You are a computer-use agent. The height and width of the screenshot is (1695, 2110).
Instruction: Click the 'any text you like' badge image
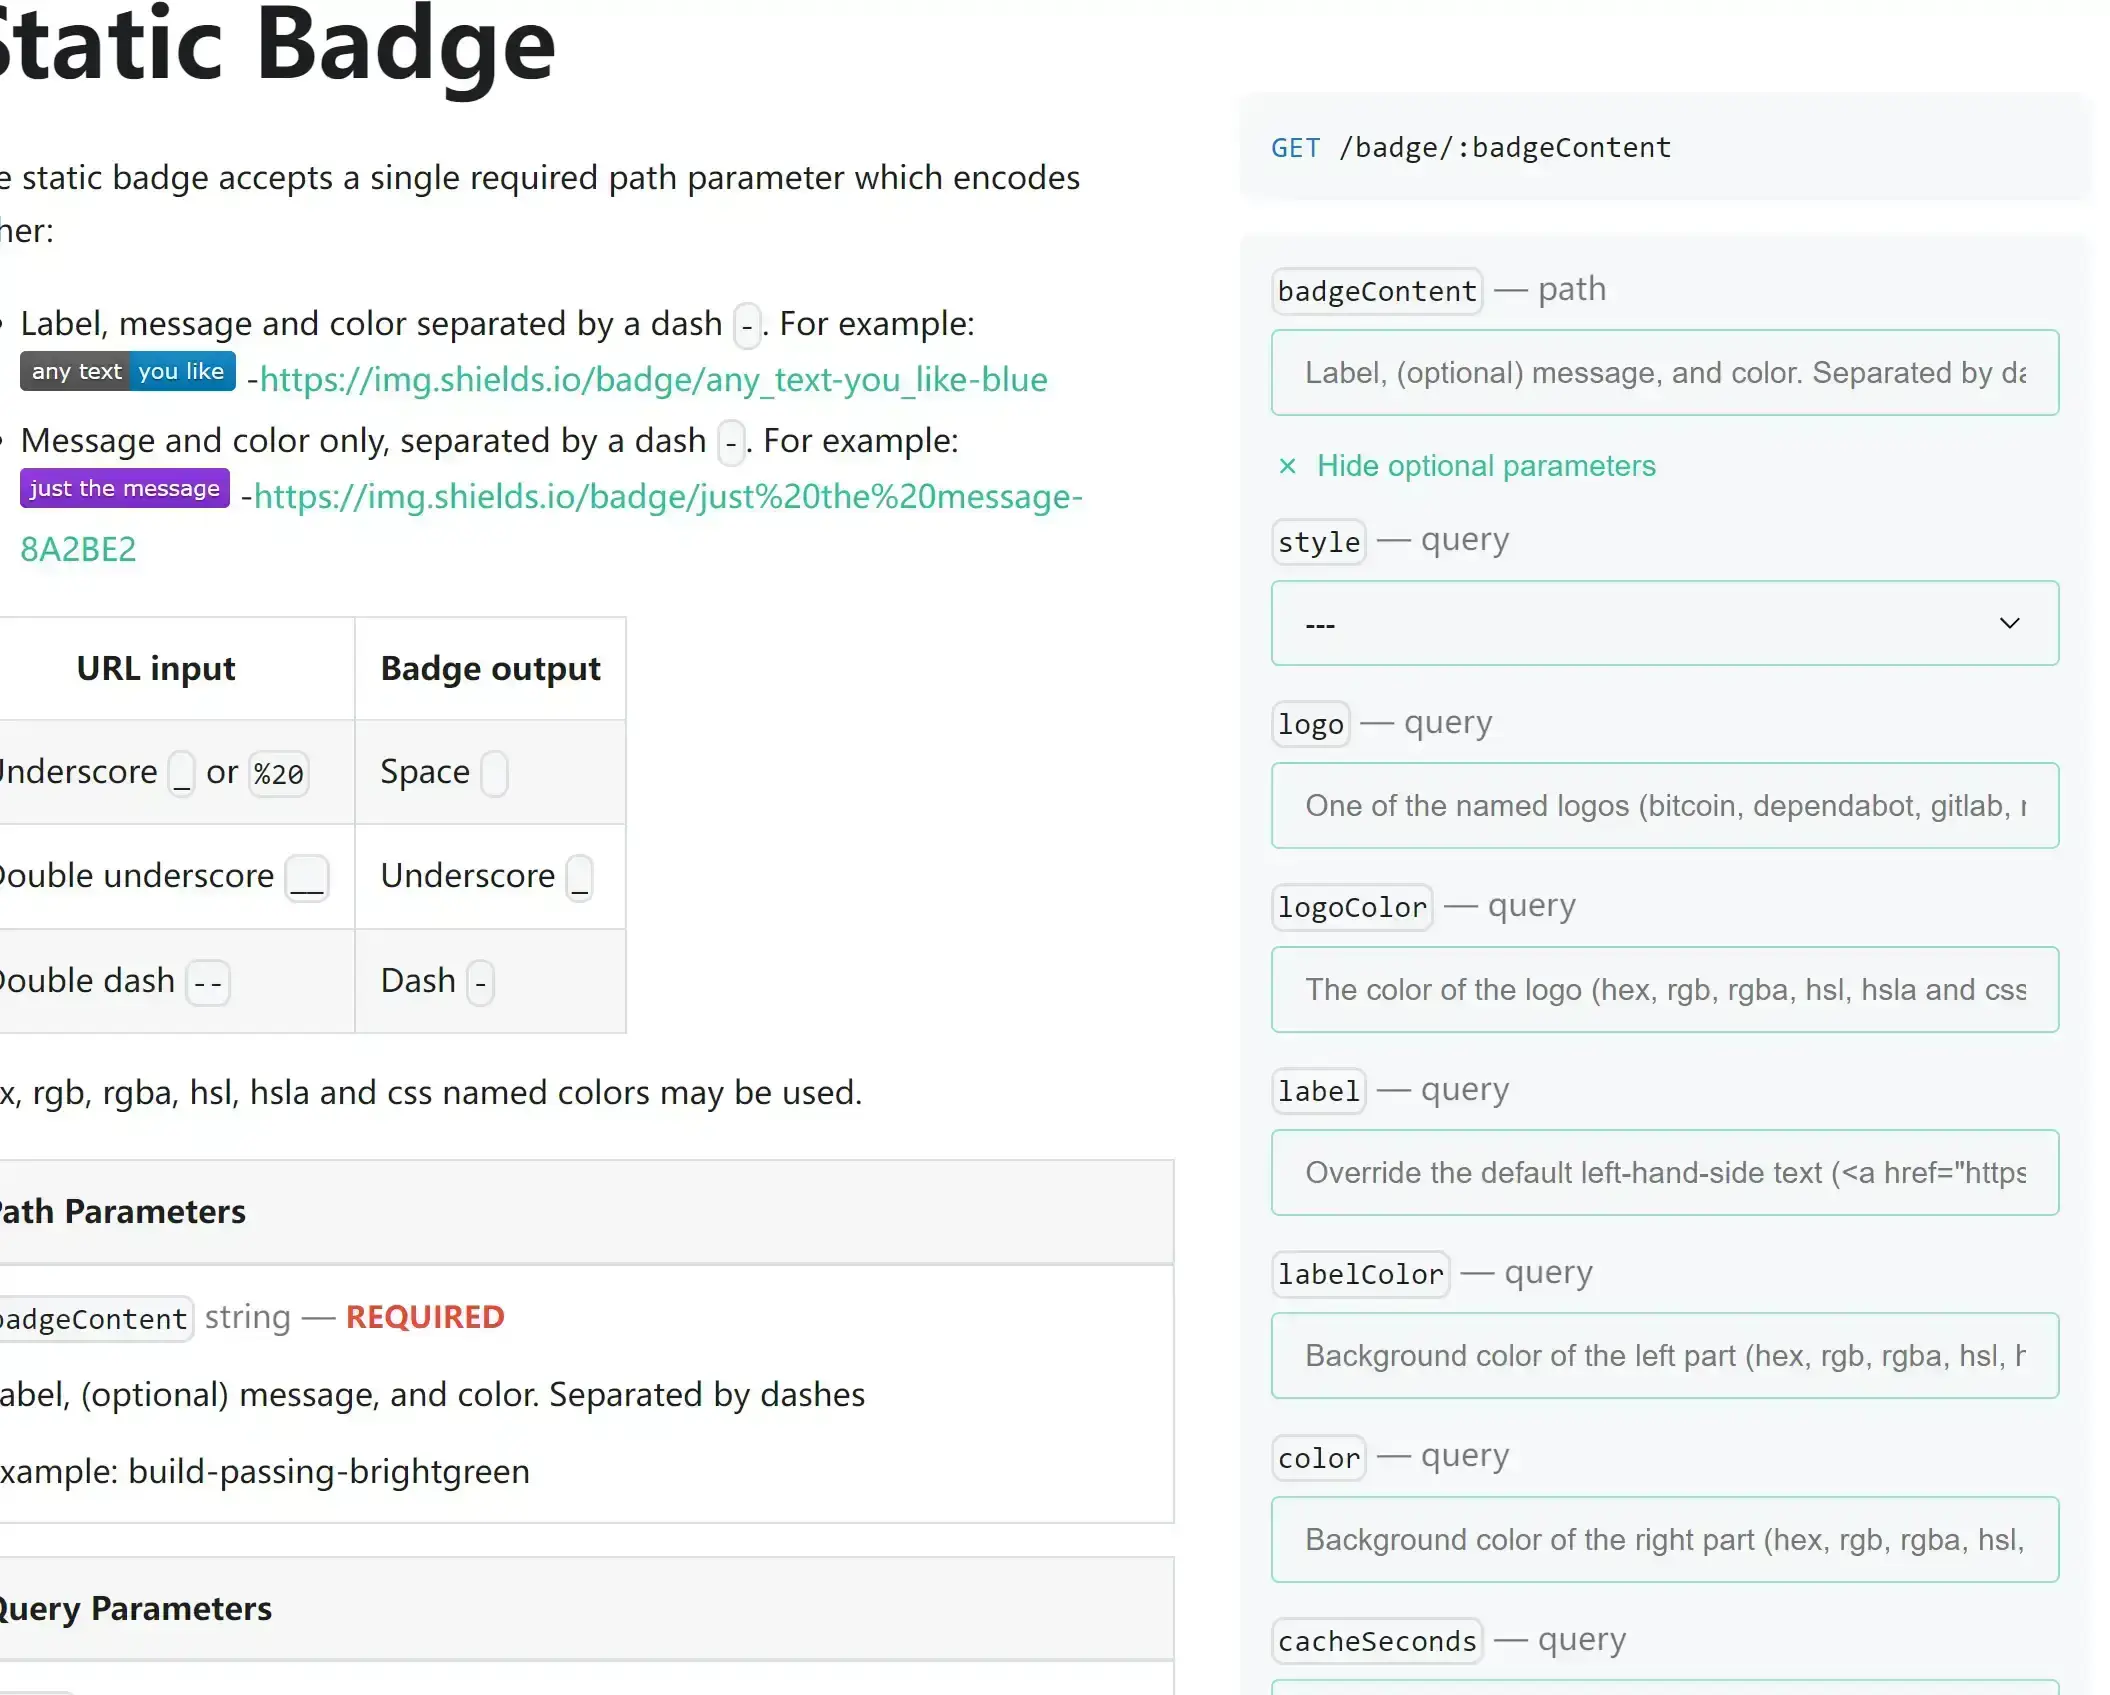tap(128, 371)
